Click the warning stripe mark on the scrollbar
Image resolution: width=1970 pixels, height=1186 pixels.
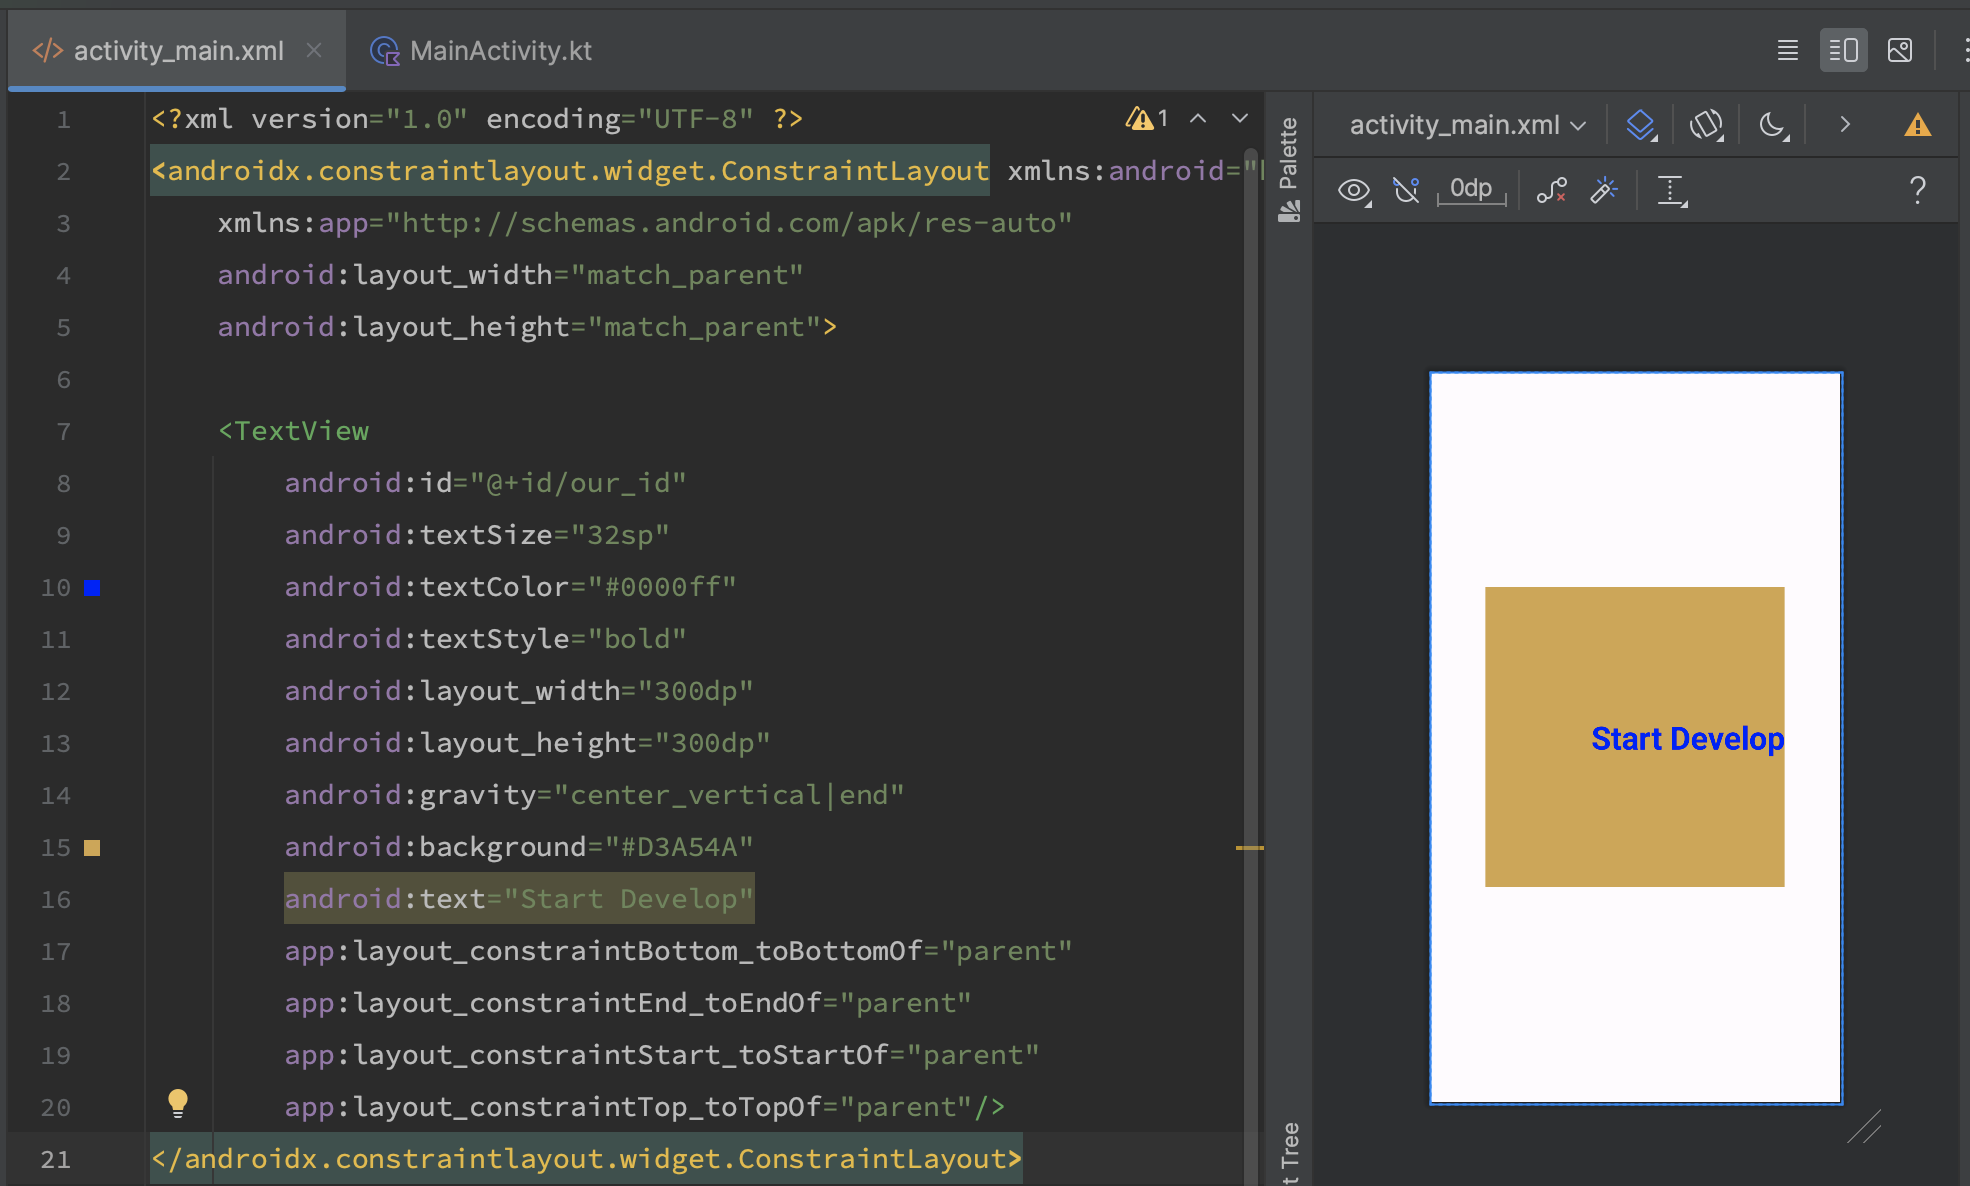1250,848
